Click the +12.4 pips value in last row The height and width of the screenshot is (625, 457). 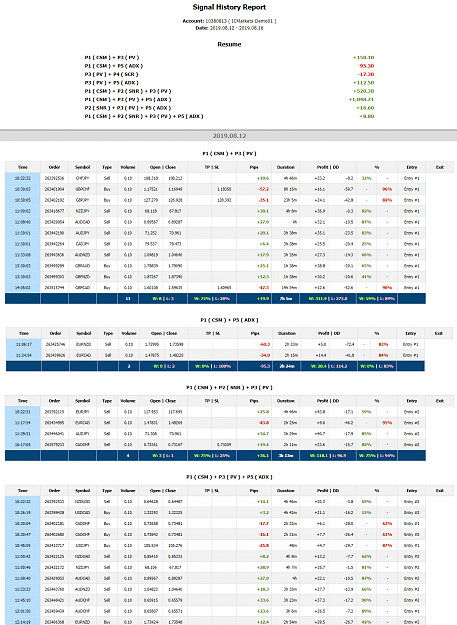[263, 622]
